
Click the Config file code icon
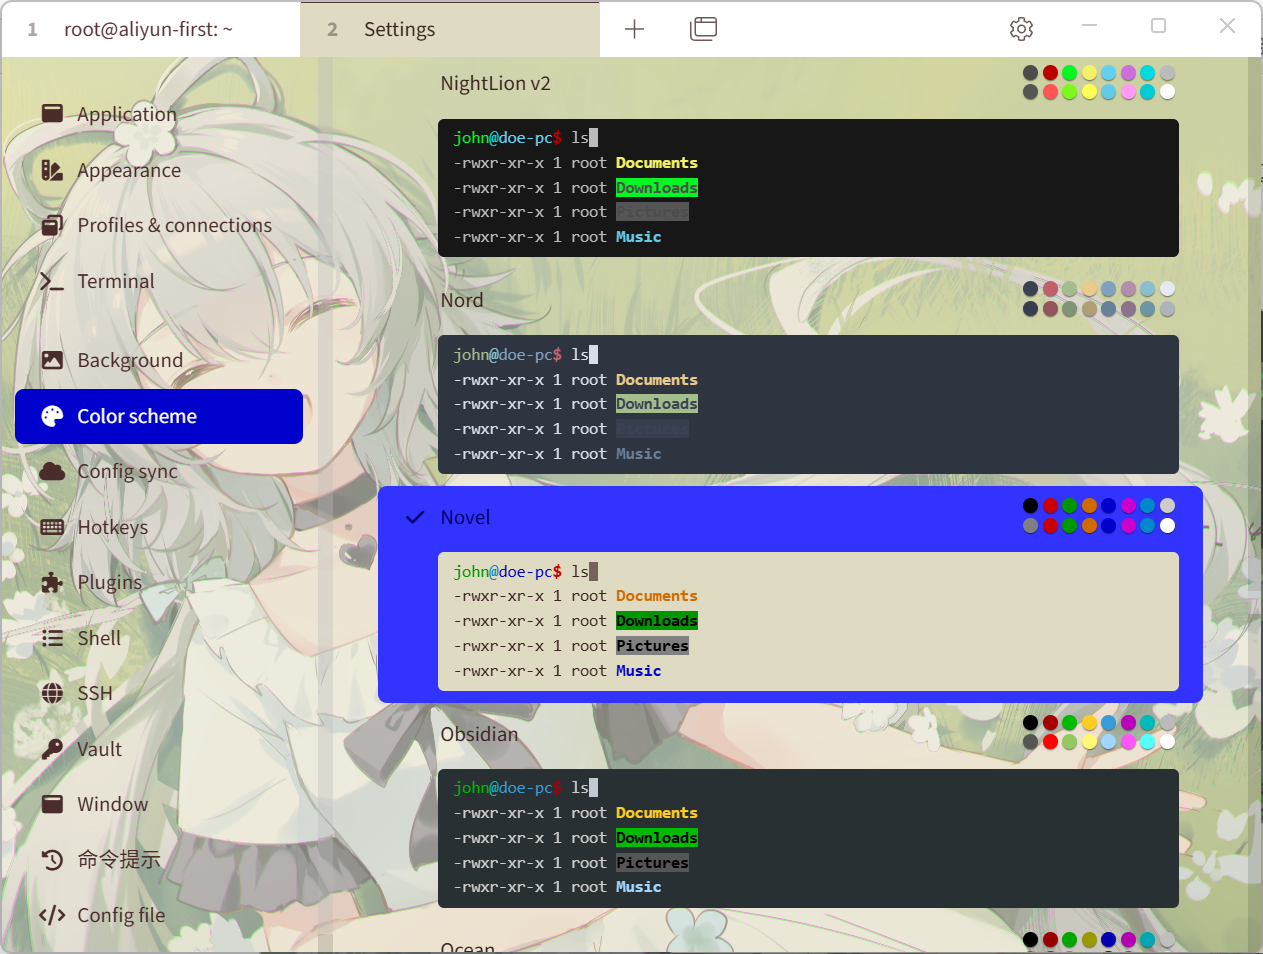[53, 915]
